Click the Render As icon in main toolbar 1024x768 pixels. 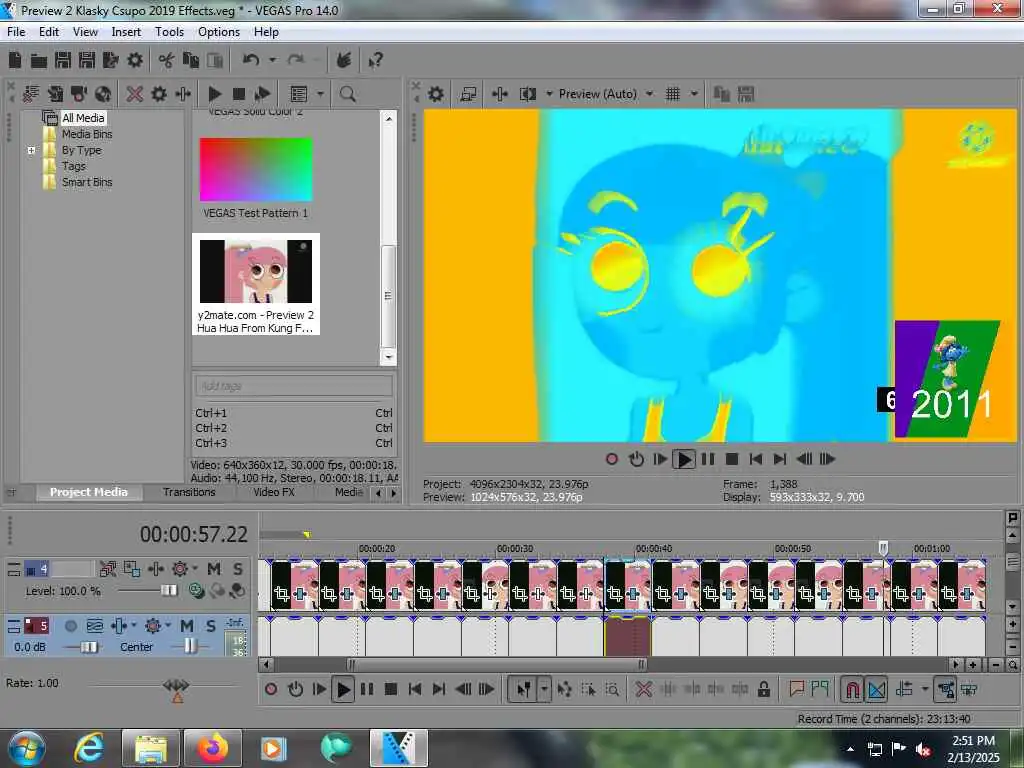(110, 61)
